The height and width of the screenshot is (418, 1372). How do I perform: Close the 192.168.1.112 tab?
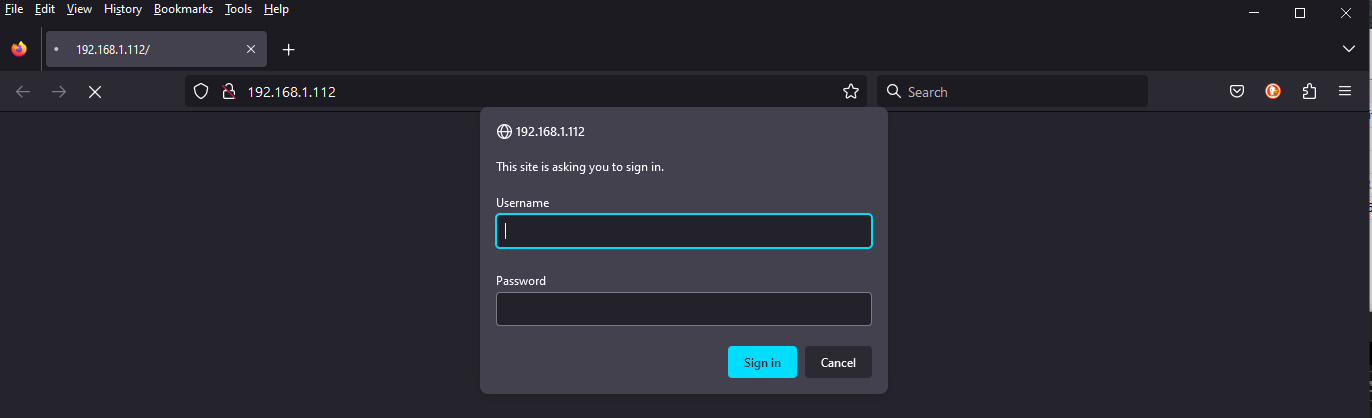pos(251,49)
